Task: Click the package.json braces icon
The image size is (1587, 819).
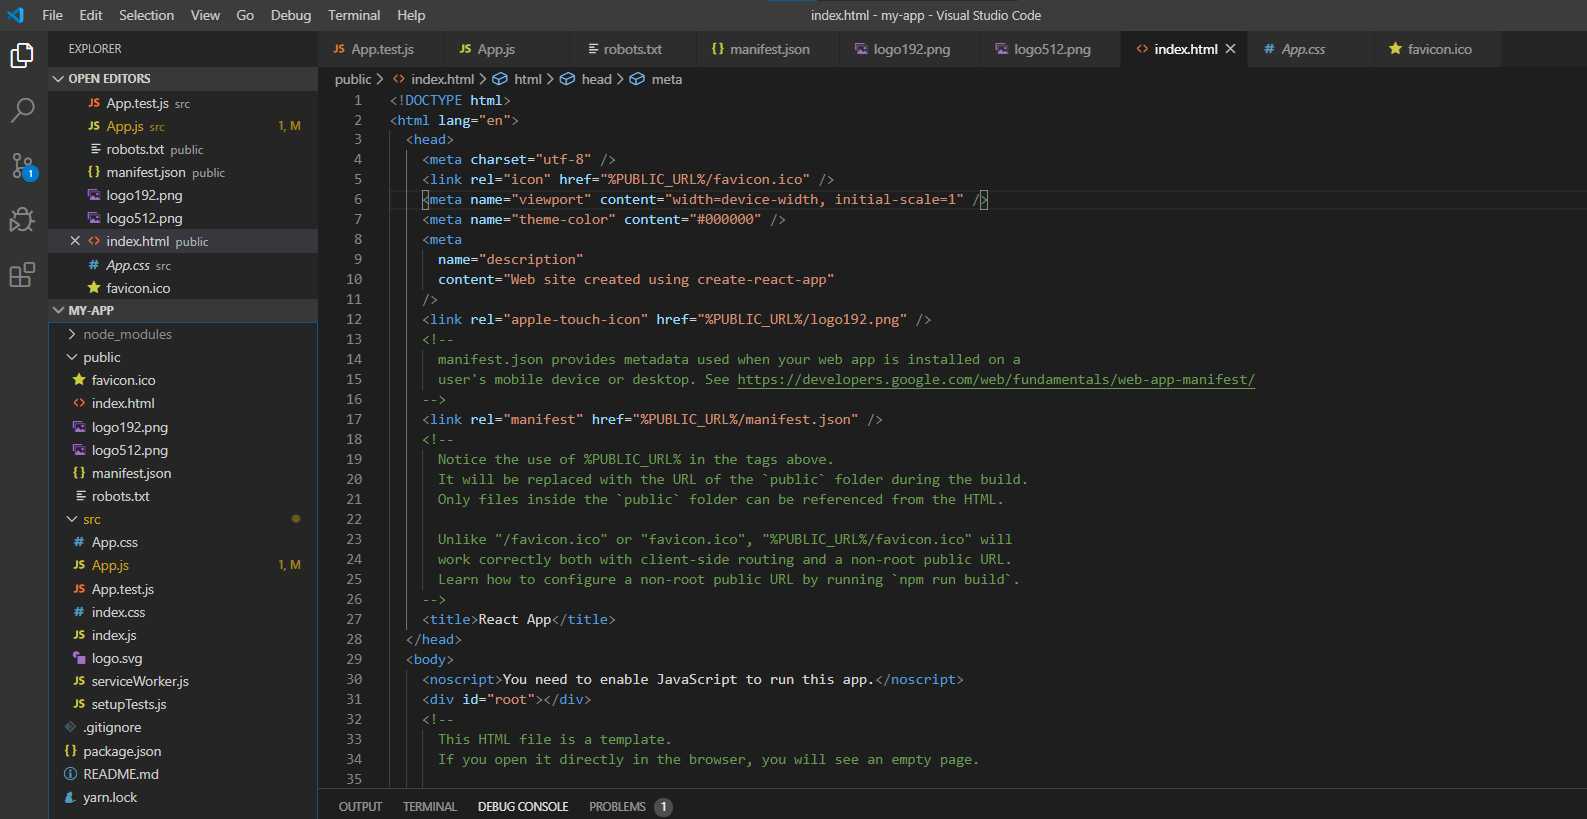Action: point(70,751)
